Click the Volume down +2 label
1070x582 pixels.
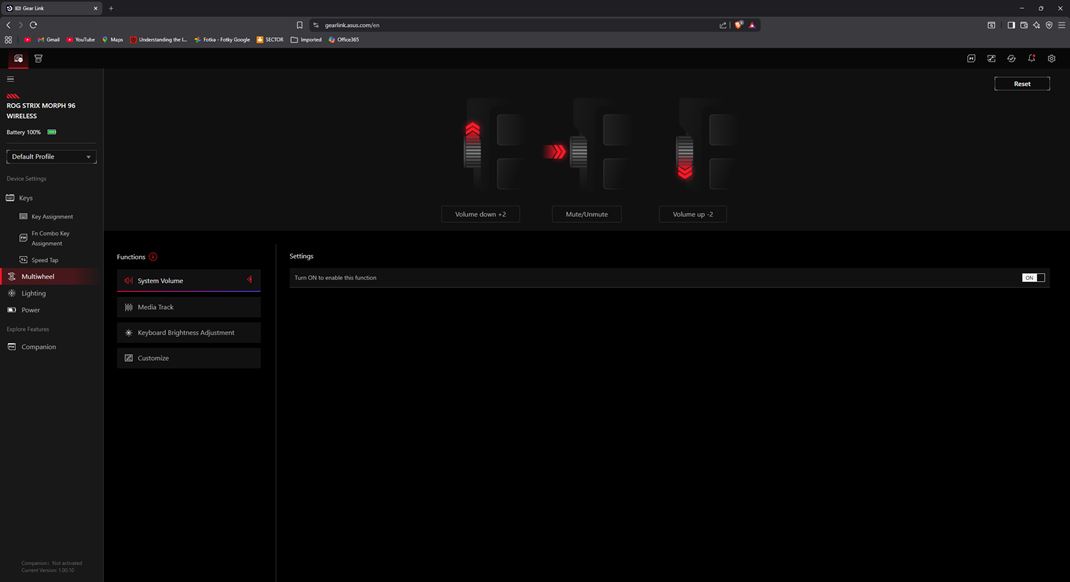tap(480, 214)
